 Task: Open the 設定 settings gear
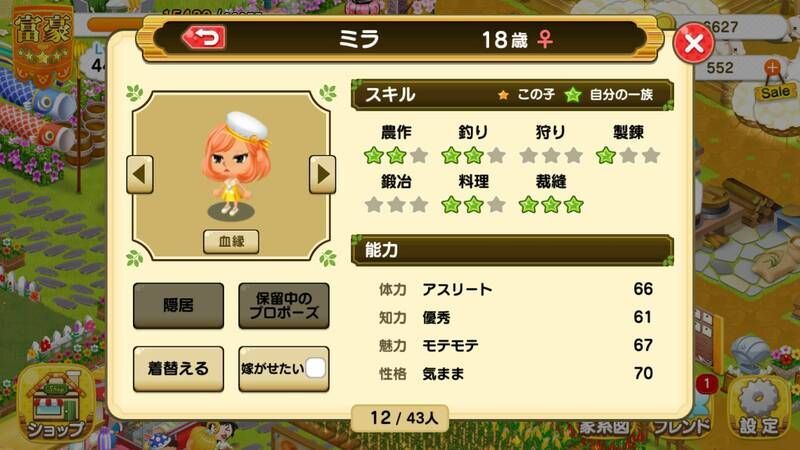tap(759, 410)
